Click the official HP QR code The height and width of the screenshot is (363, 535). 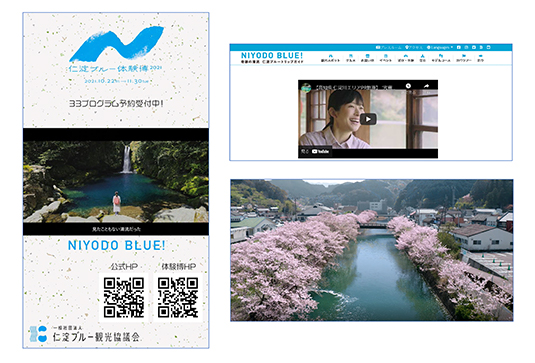124,297
